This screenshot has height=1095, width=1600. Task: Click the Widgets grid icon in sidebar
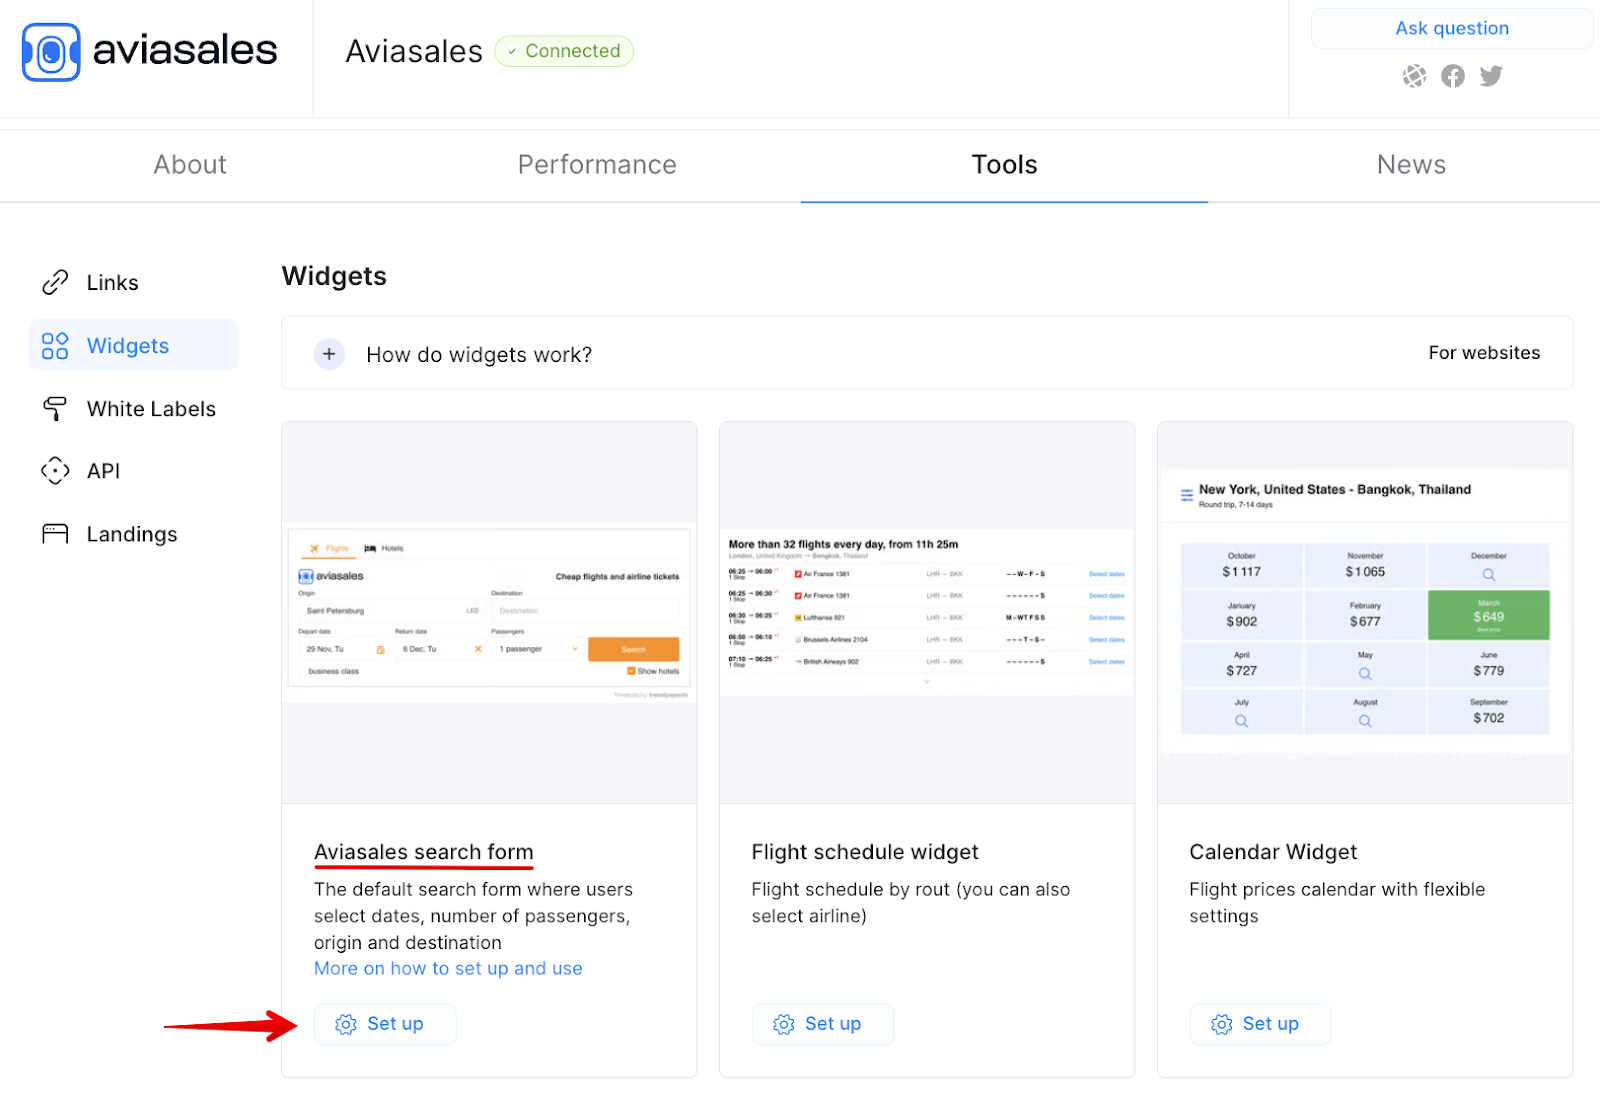coord(55,345)
